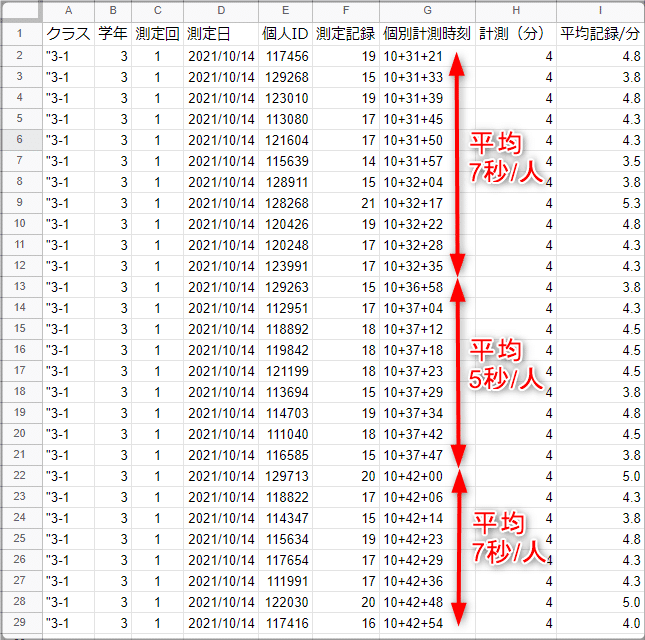Select time cell 10+31+33
Screen dimensions: 645x640
click(x=427, y=77)
